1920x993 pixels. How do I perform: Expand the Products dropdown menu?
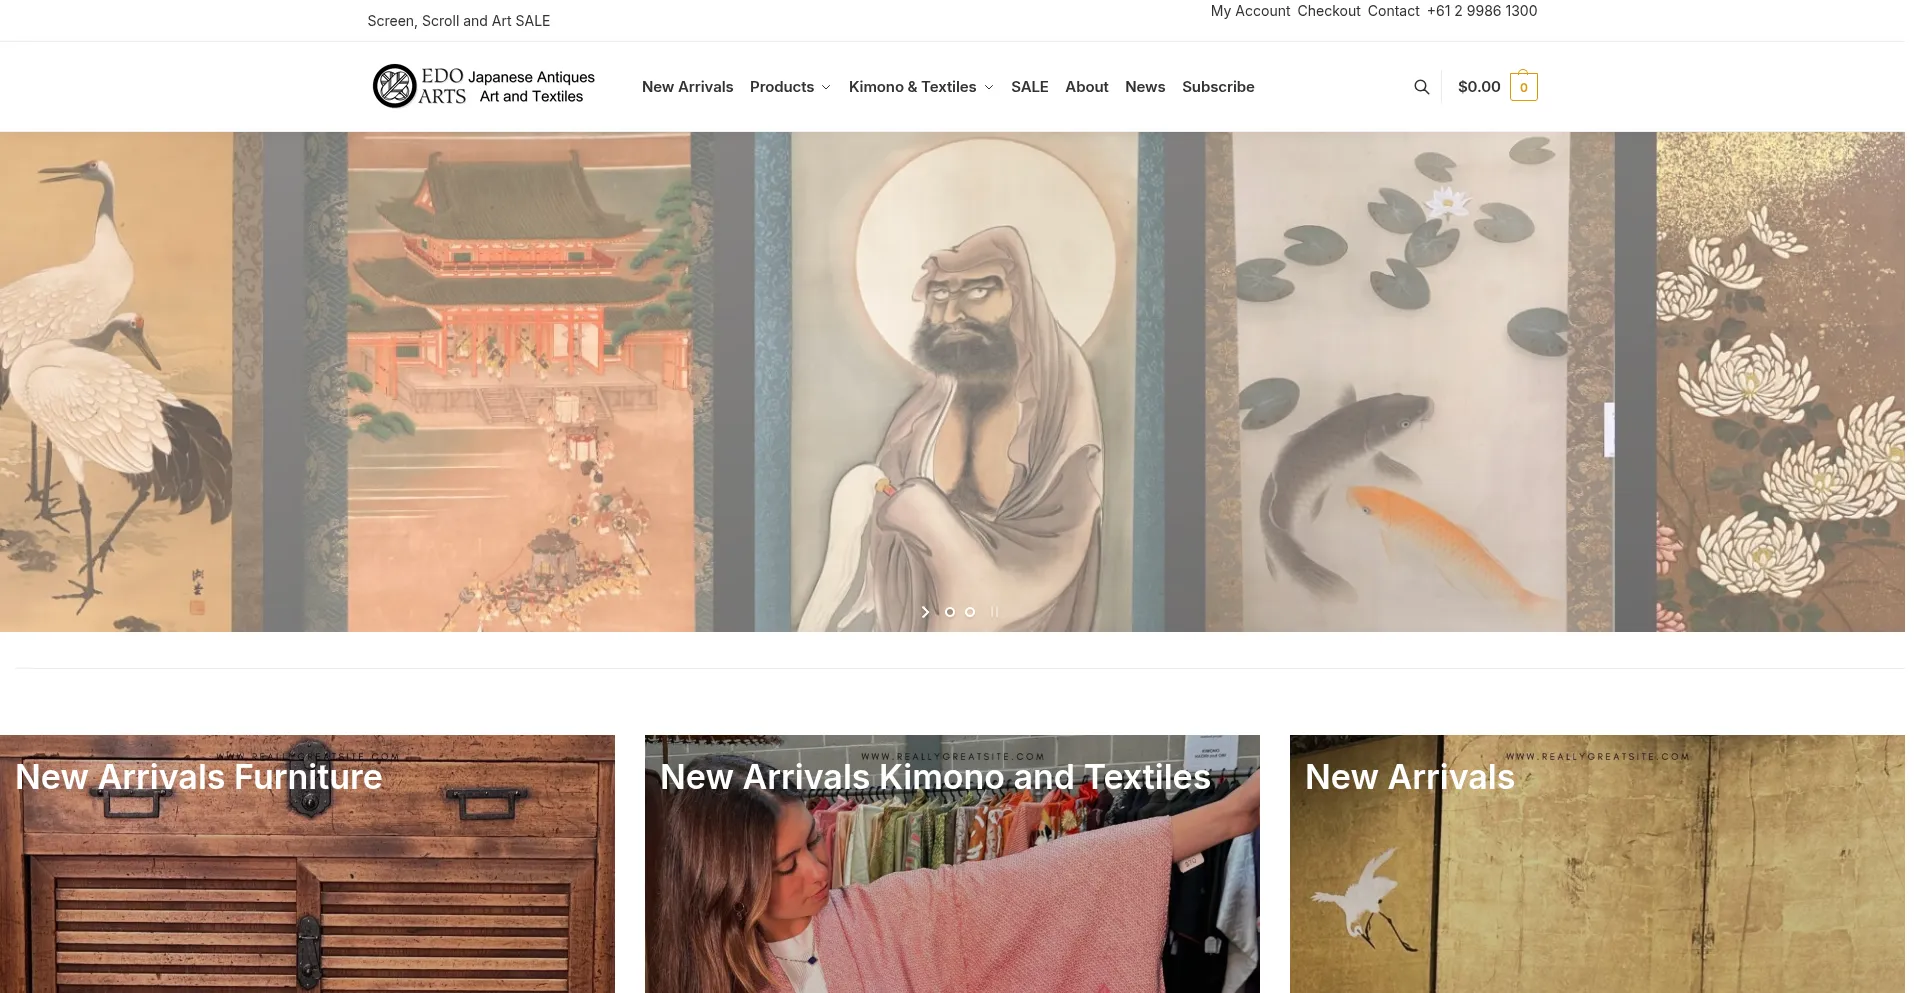click(x=790, y=87)
